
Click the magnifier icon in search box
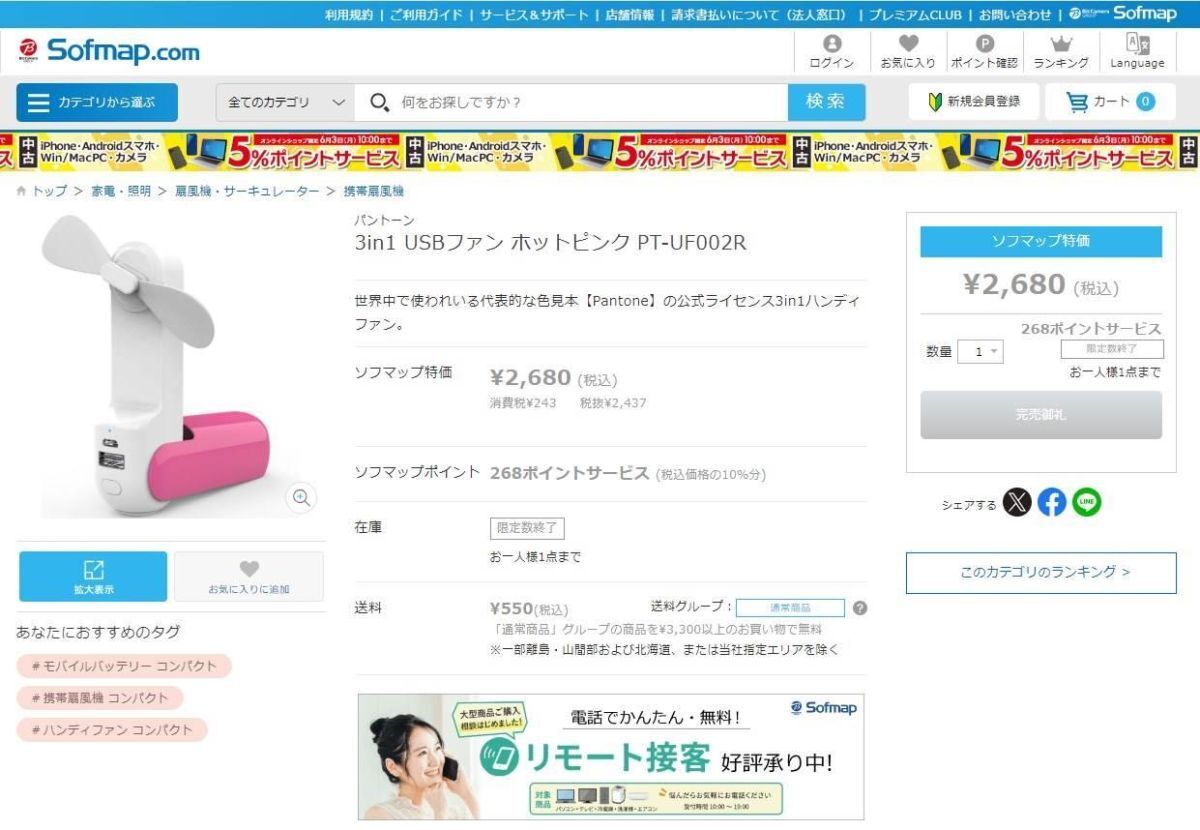pyautogui.click(x=379, y=102)
